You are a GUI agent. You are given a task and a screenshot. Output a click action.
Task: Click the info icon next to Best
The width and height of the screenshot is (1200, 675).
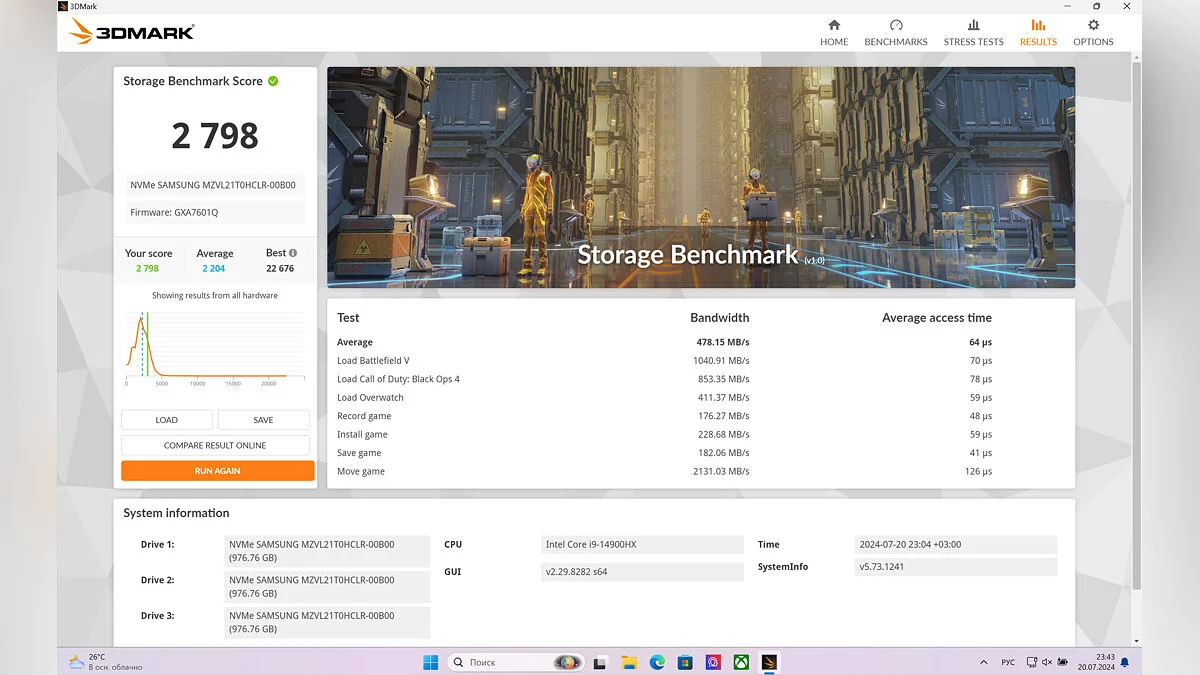(293, 253)
